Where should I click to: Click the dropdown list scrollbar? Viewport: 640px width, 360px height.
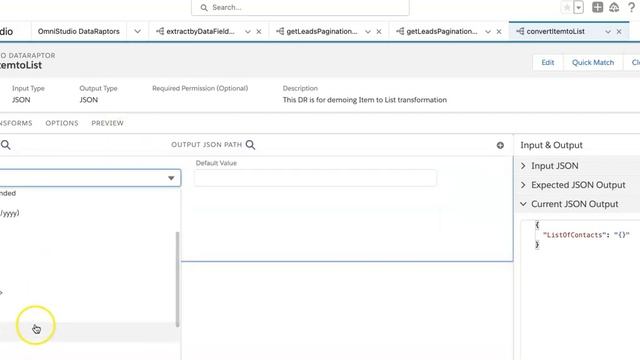177,279
